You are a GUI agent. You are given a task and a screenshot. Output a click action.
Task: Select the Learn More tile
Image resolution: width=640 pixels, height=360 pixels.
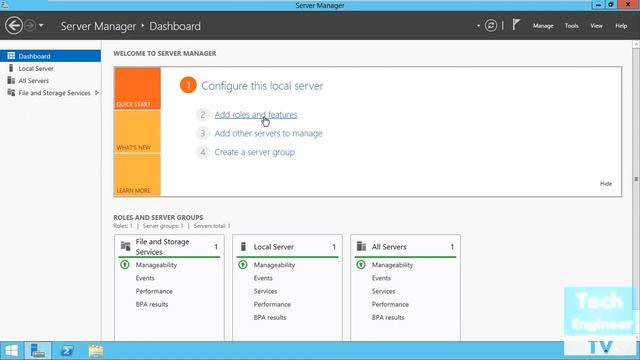pyautogui.click(x=138, y=175)
